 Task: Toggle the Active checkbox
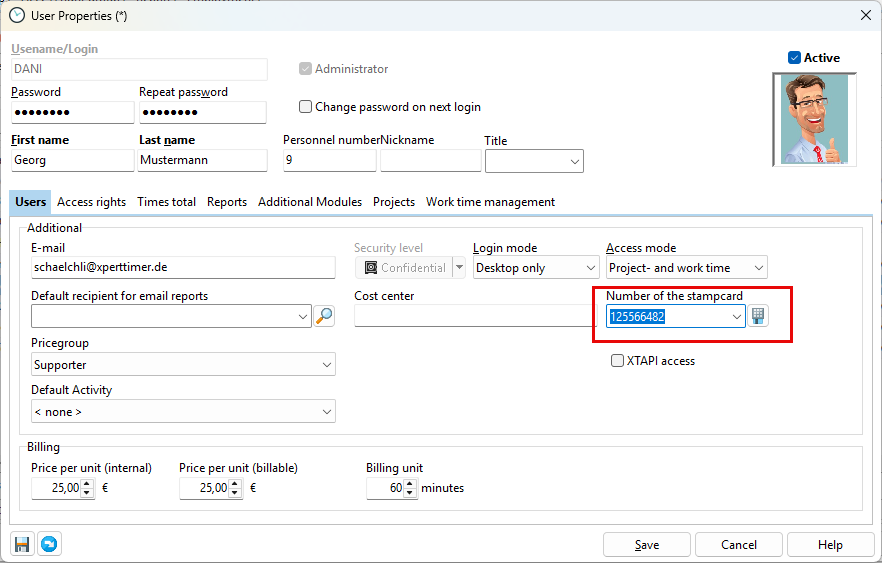(794, 58)
